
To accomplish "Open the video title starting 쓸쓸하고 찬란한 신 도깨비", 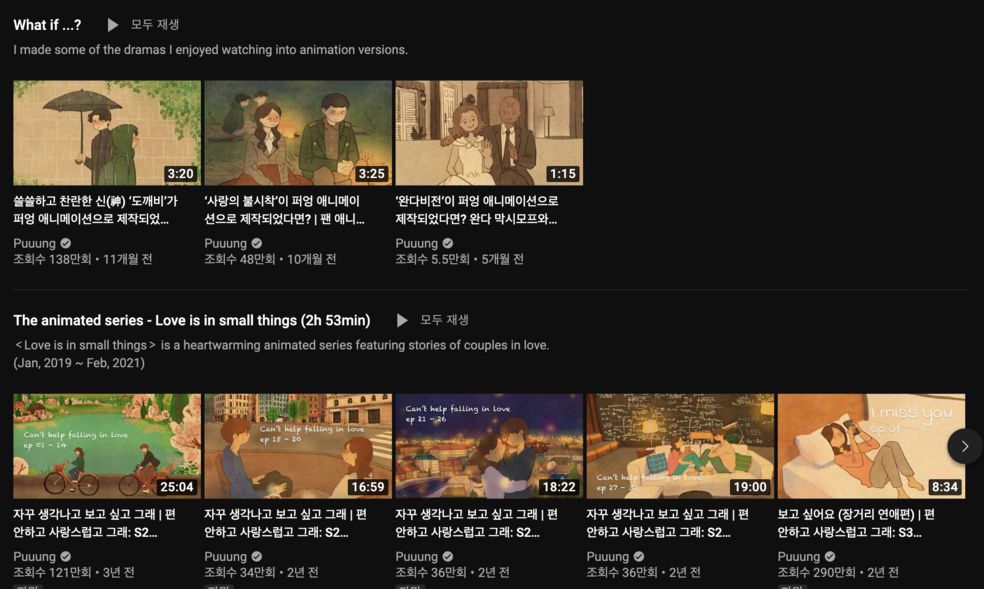I will click(95, 210).
